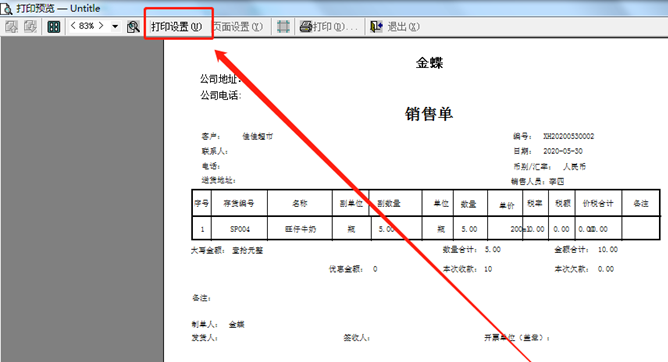Screen dimensions: 668x362
Task: Click the 销售单 title on the page
Action: [429, 114]
